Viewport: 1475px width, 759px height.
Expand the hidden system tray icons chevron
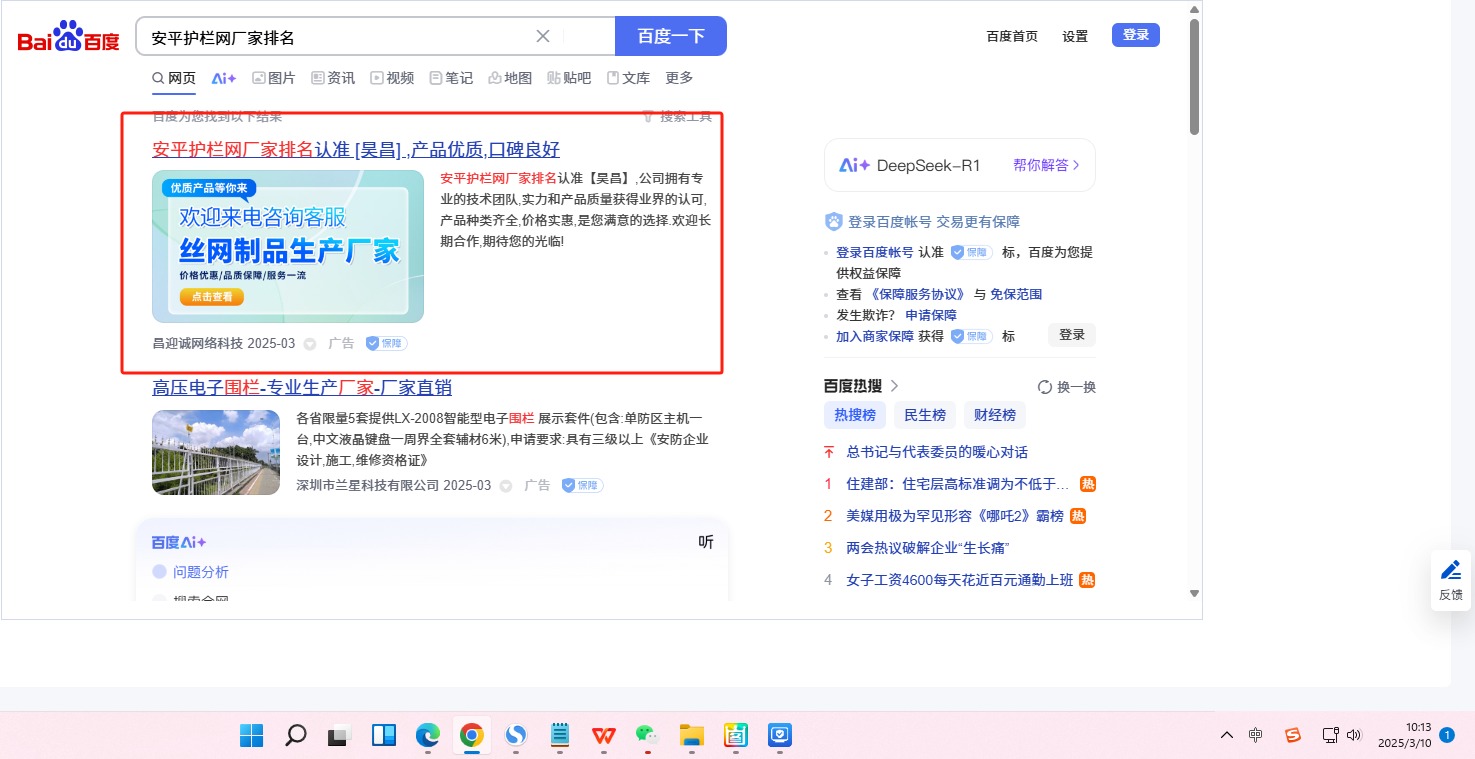coord(1227,735)
